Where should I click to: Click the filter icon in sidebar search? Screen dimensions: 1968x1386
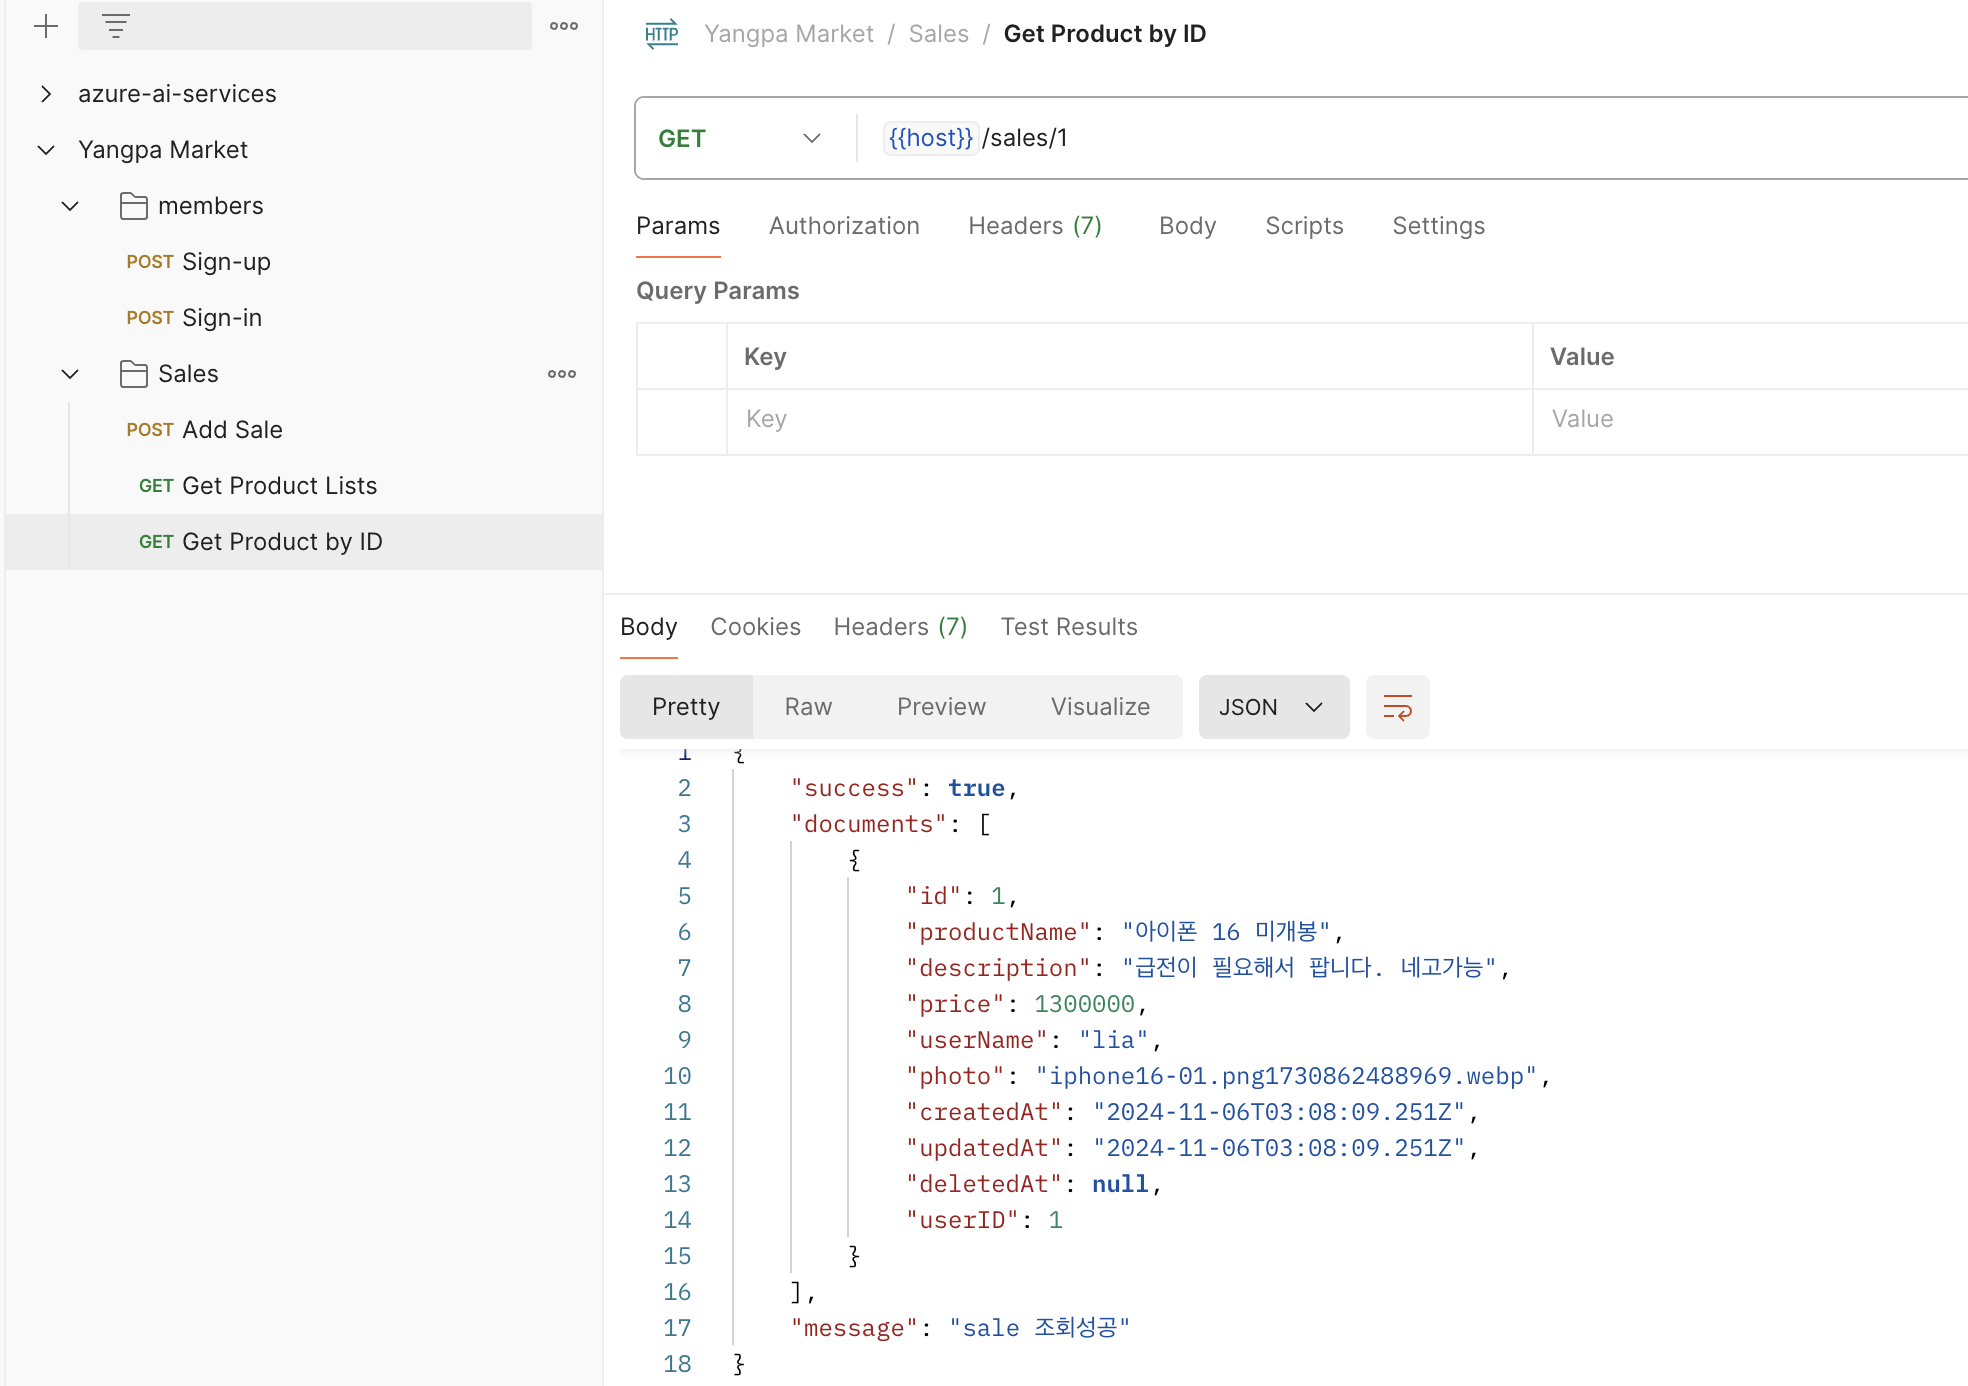click(x=116, y=26)
